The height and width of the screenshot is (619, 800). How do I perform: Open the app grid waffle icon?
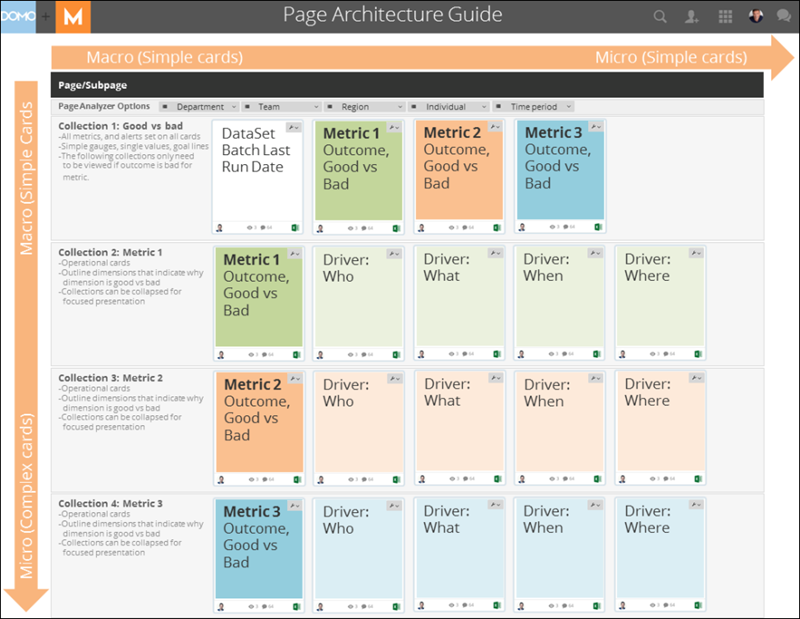(x=725, y=17)
